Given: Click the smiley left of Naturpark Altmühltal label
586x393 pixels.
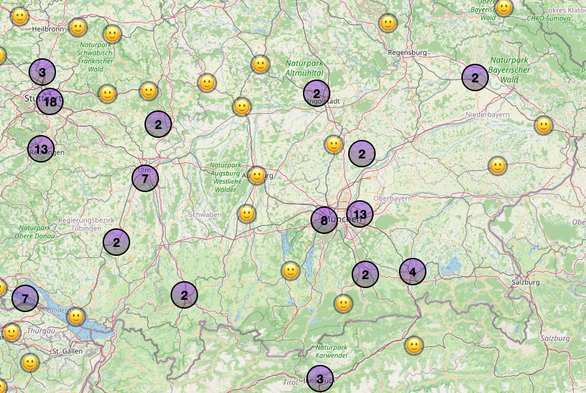Looking at the screenshot, I should 260,64.
